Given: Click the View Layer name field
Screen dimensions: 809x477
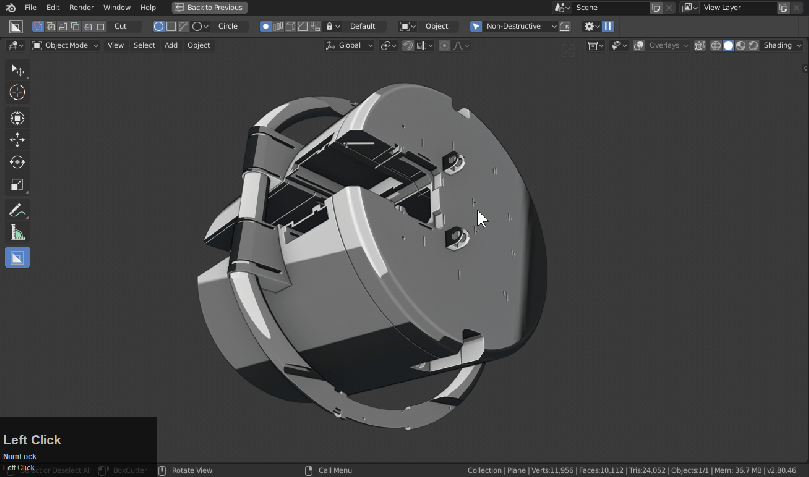Looking at the screenshot, I should coord(737,7).
